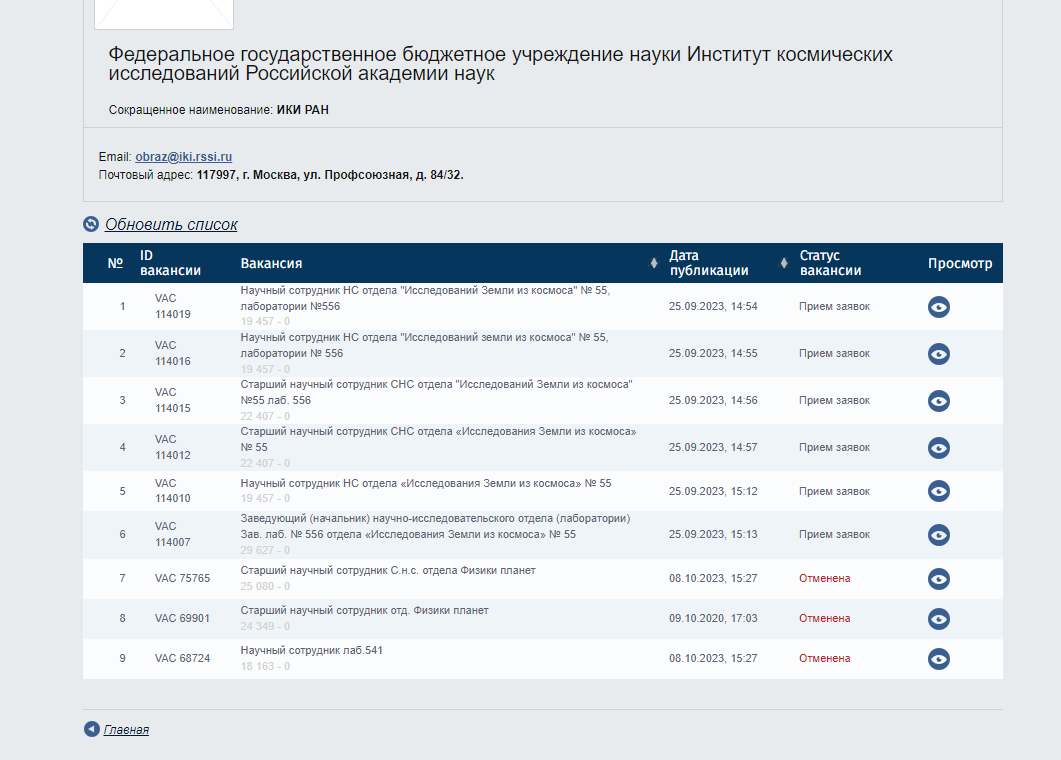View the cancelled vacancy VAC 75765 details
This screenshot has height=760, width=1061.
coord(938,578)
